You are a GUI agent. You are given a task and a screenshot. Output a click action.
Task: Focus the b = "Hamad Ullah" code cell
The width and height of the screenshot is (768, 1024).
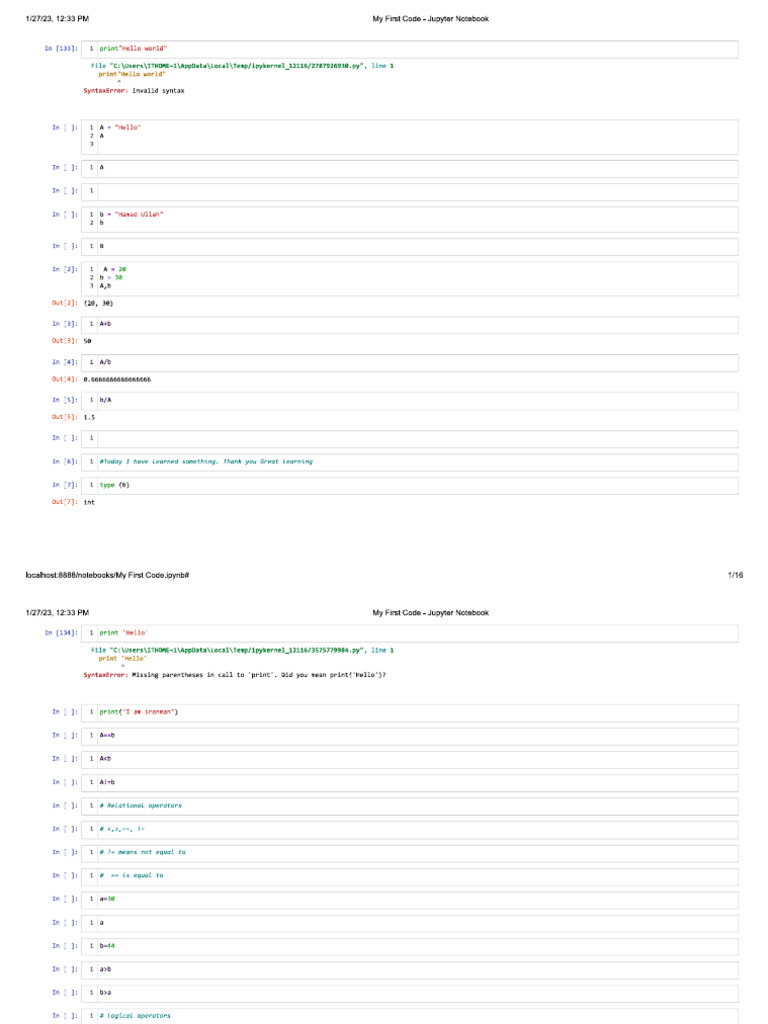tap(409, 219)
